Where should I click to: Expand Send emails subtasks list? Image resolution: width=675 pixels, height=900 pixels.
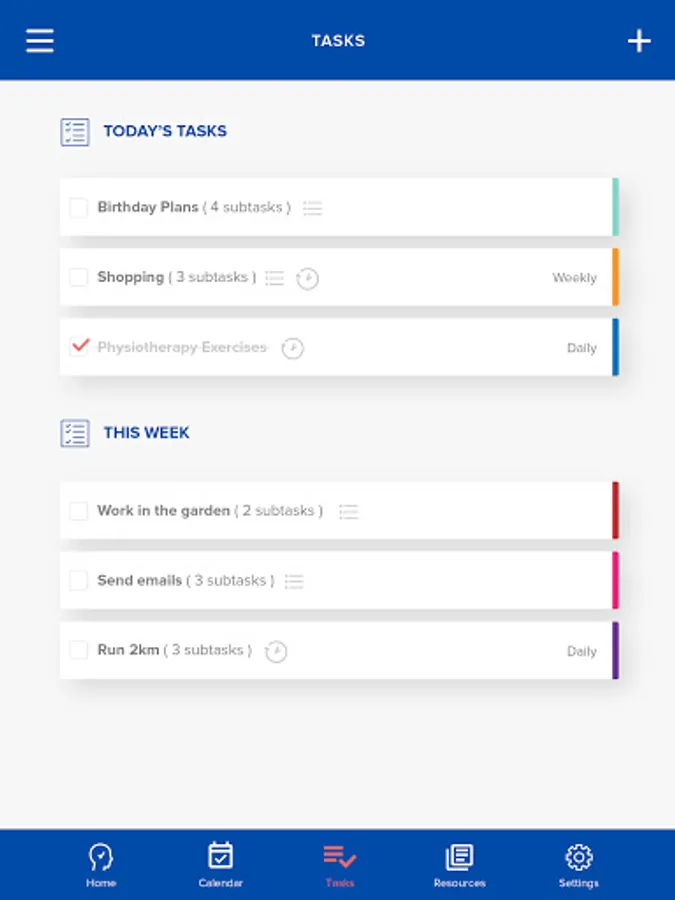pyautogui.click(x=294, y=581)
